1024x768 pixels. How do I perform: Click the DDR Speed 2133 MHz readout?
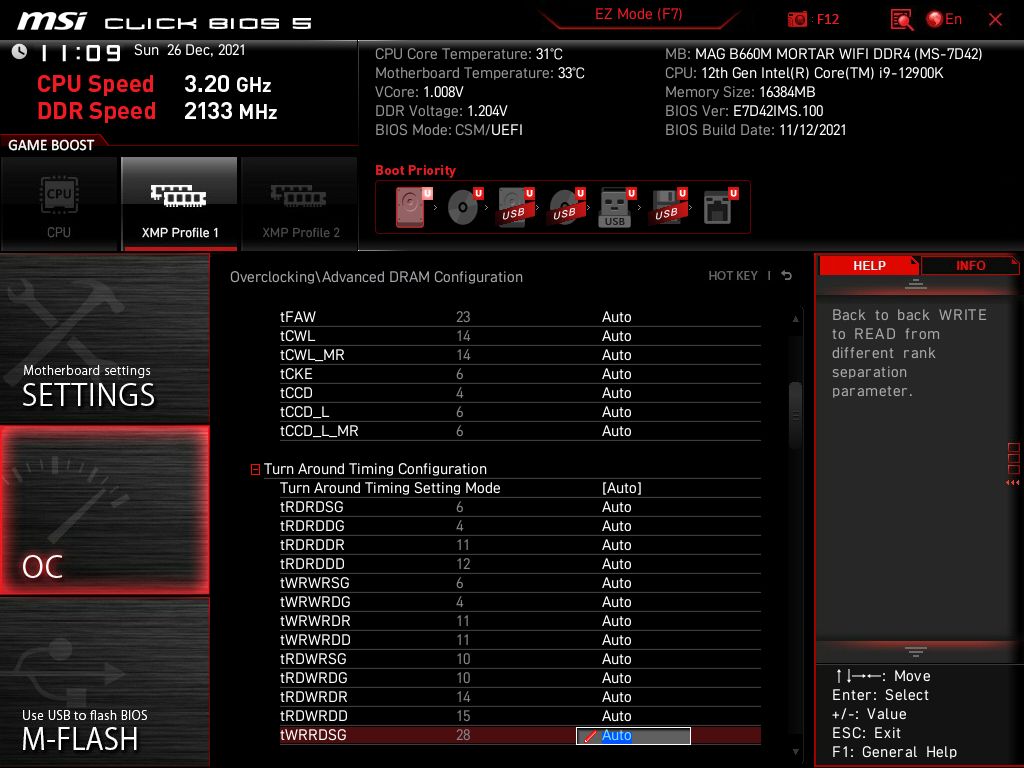pyautogui.click(x=157, y=111)
